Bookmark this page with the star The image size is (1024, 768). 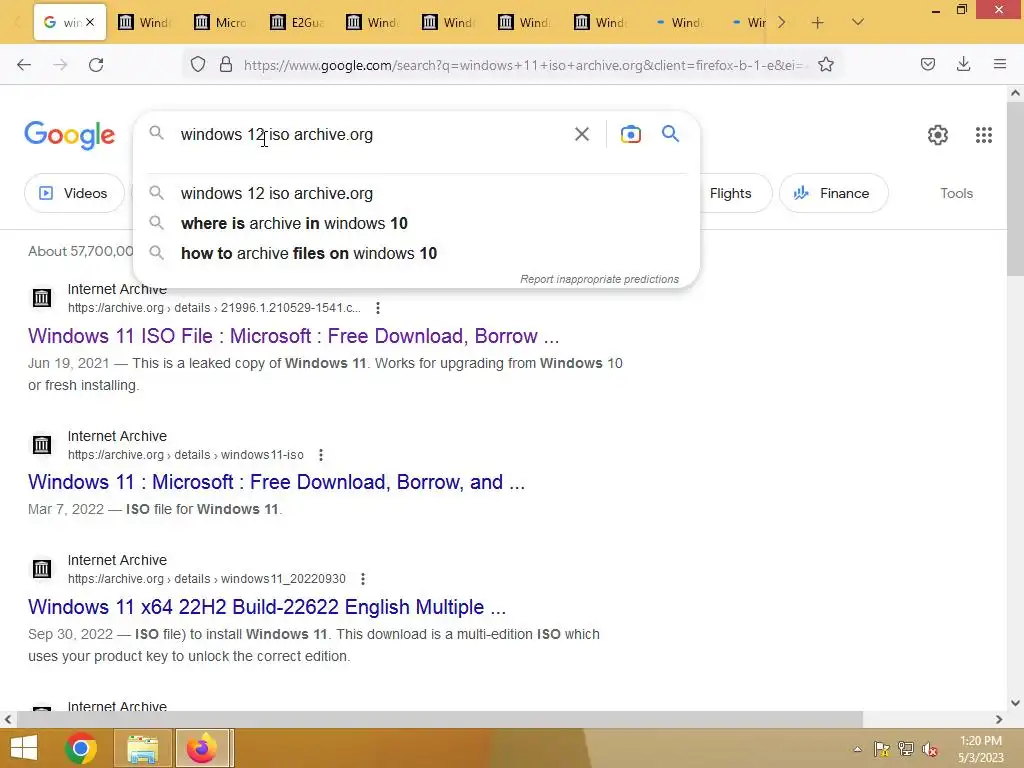pos(825,64)
